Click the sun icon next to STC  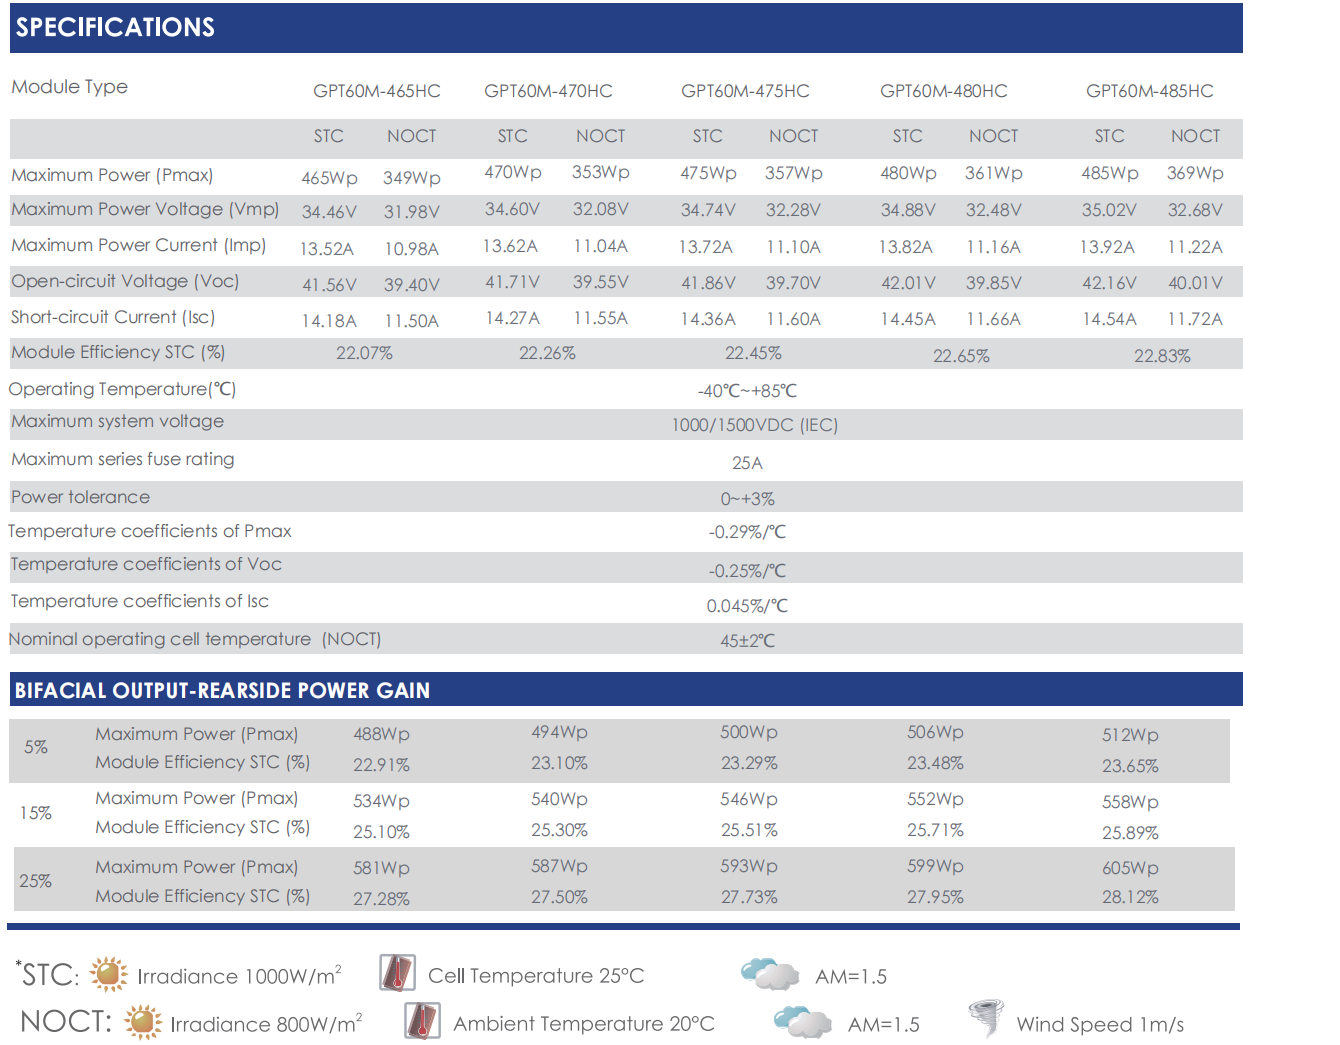(x=108, y=974)
